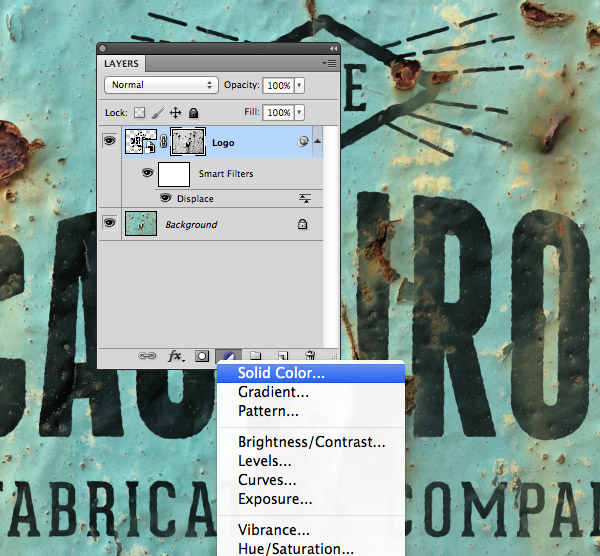Click the lock all padlock icon
The height and width of the screenshot is (556, 600).
click(x=194, y=113)
